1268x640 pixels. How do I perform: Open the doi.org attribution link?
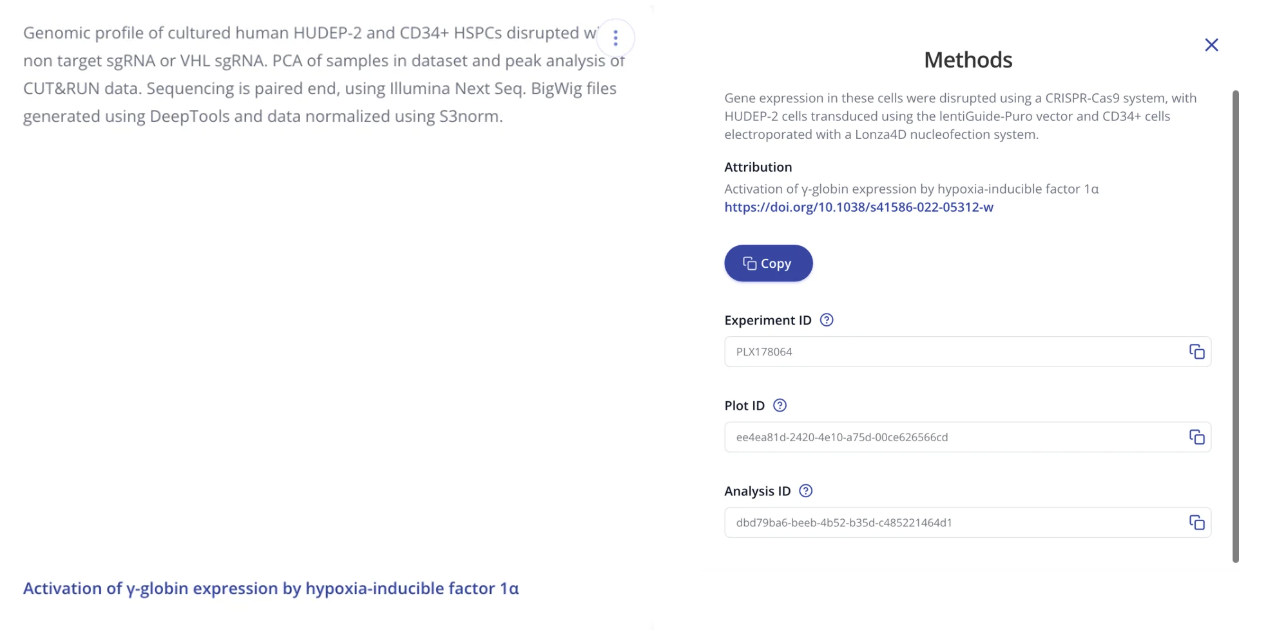(858, 208)
